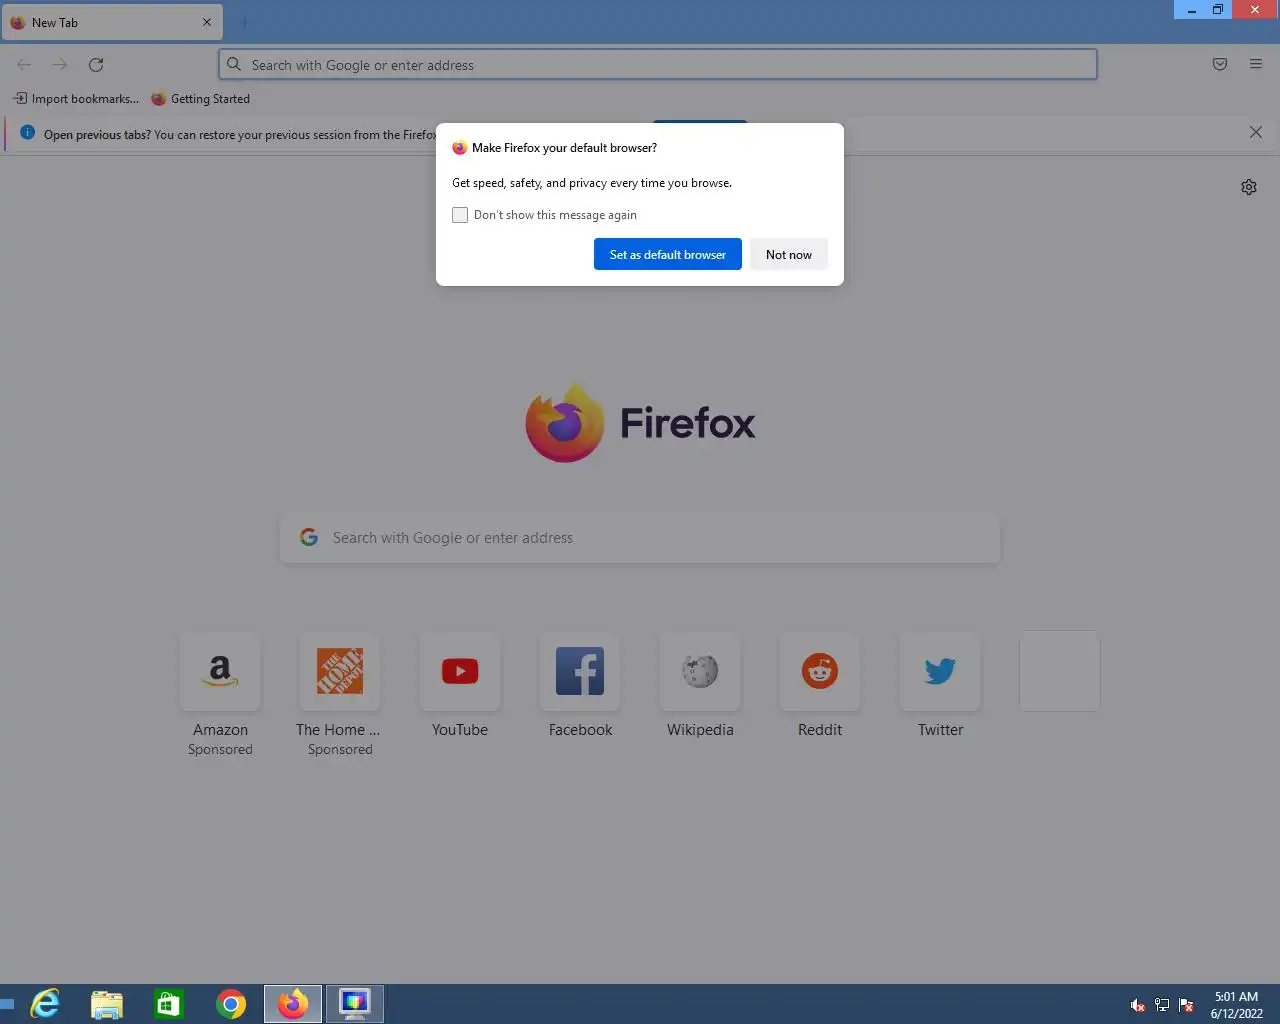Click the Firefox logo in center
Viewport: 1280px width, 1024px height.
click(640, 422)
